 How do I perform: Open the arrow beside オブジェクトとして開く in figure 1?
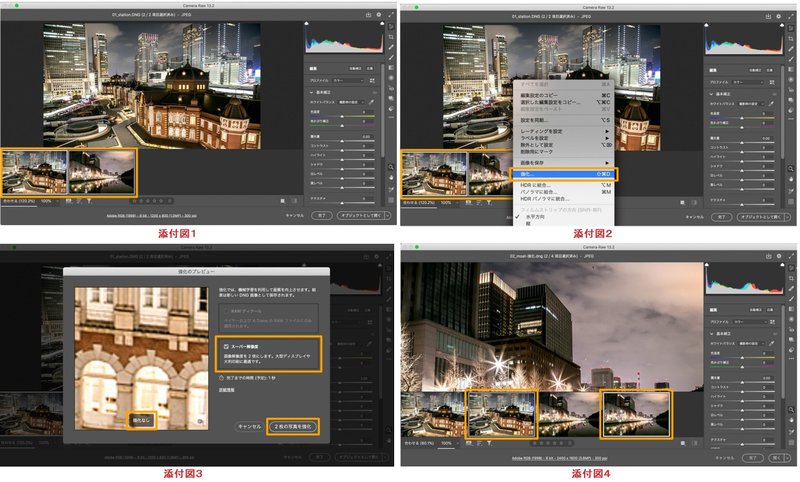(x=388, y=215)
